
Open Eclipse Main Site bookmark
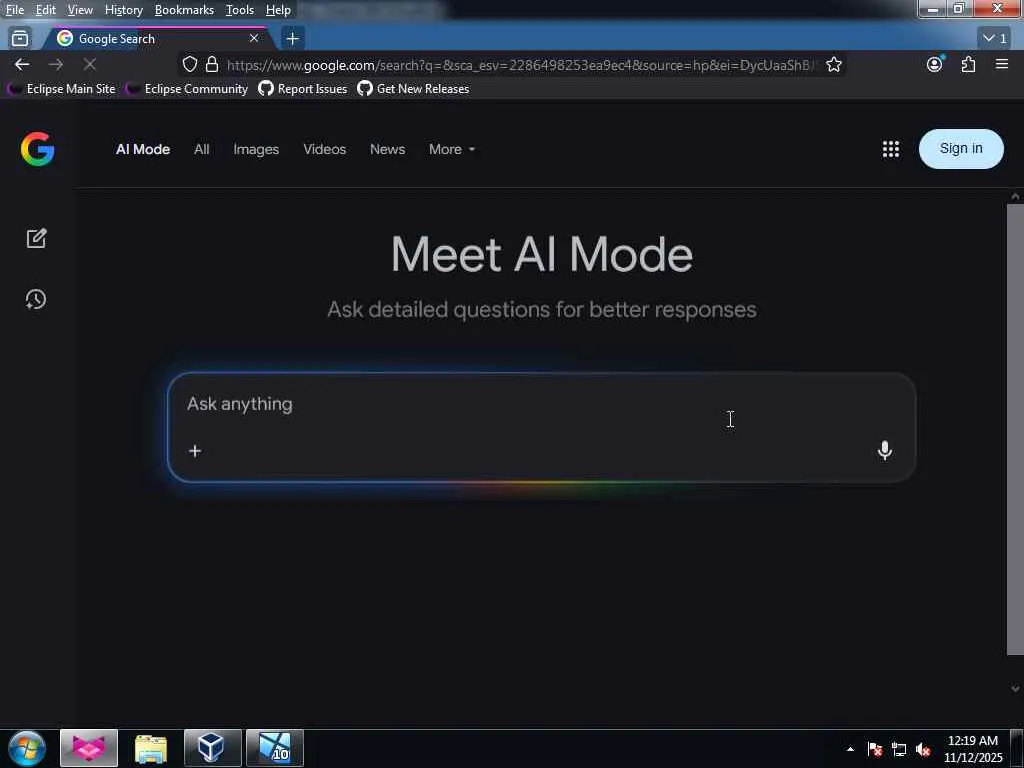point(61,89)
